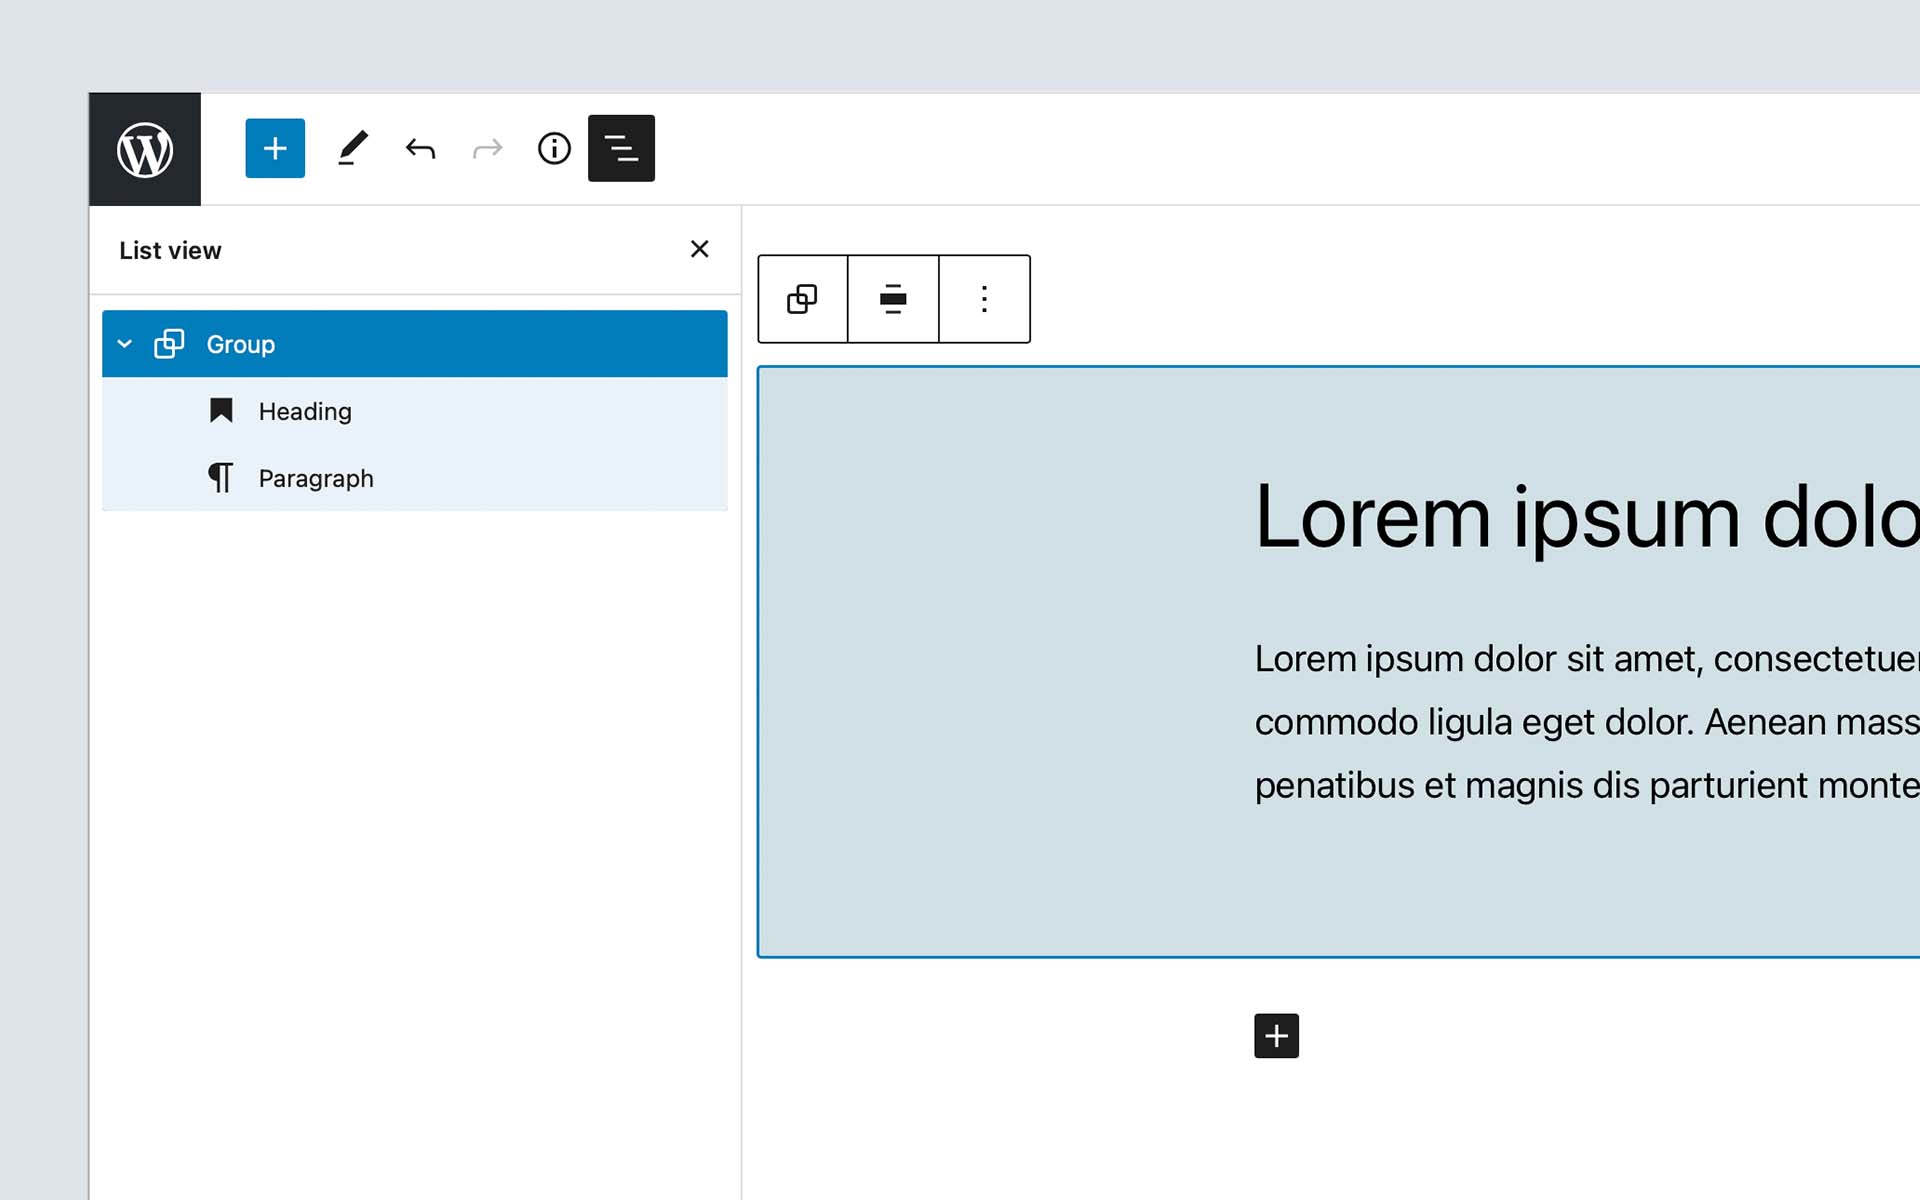The image size is (1920, 1200).
Task: Select the Group icon in the block toolbar
Action: click(x=802, y=298)
